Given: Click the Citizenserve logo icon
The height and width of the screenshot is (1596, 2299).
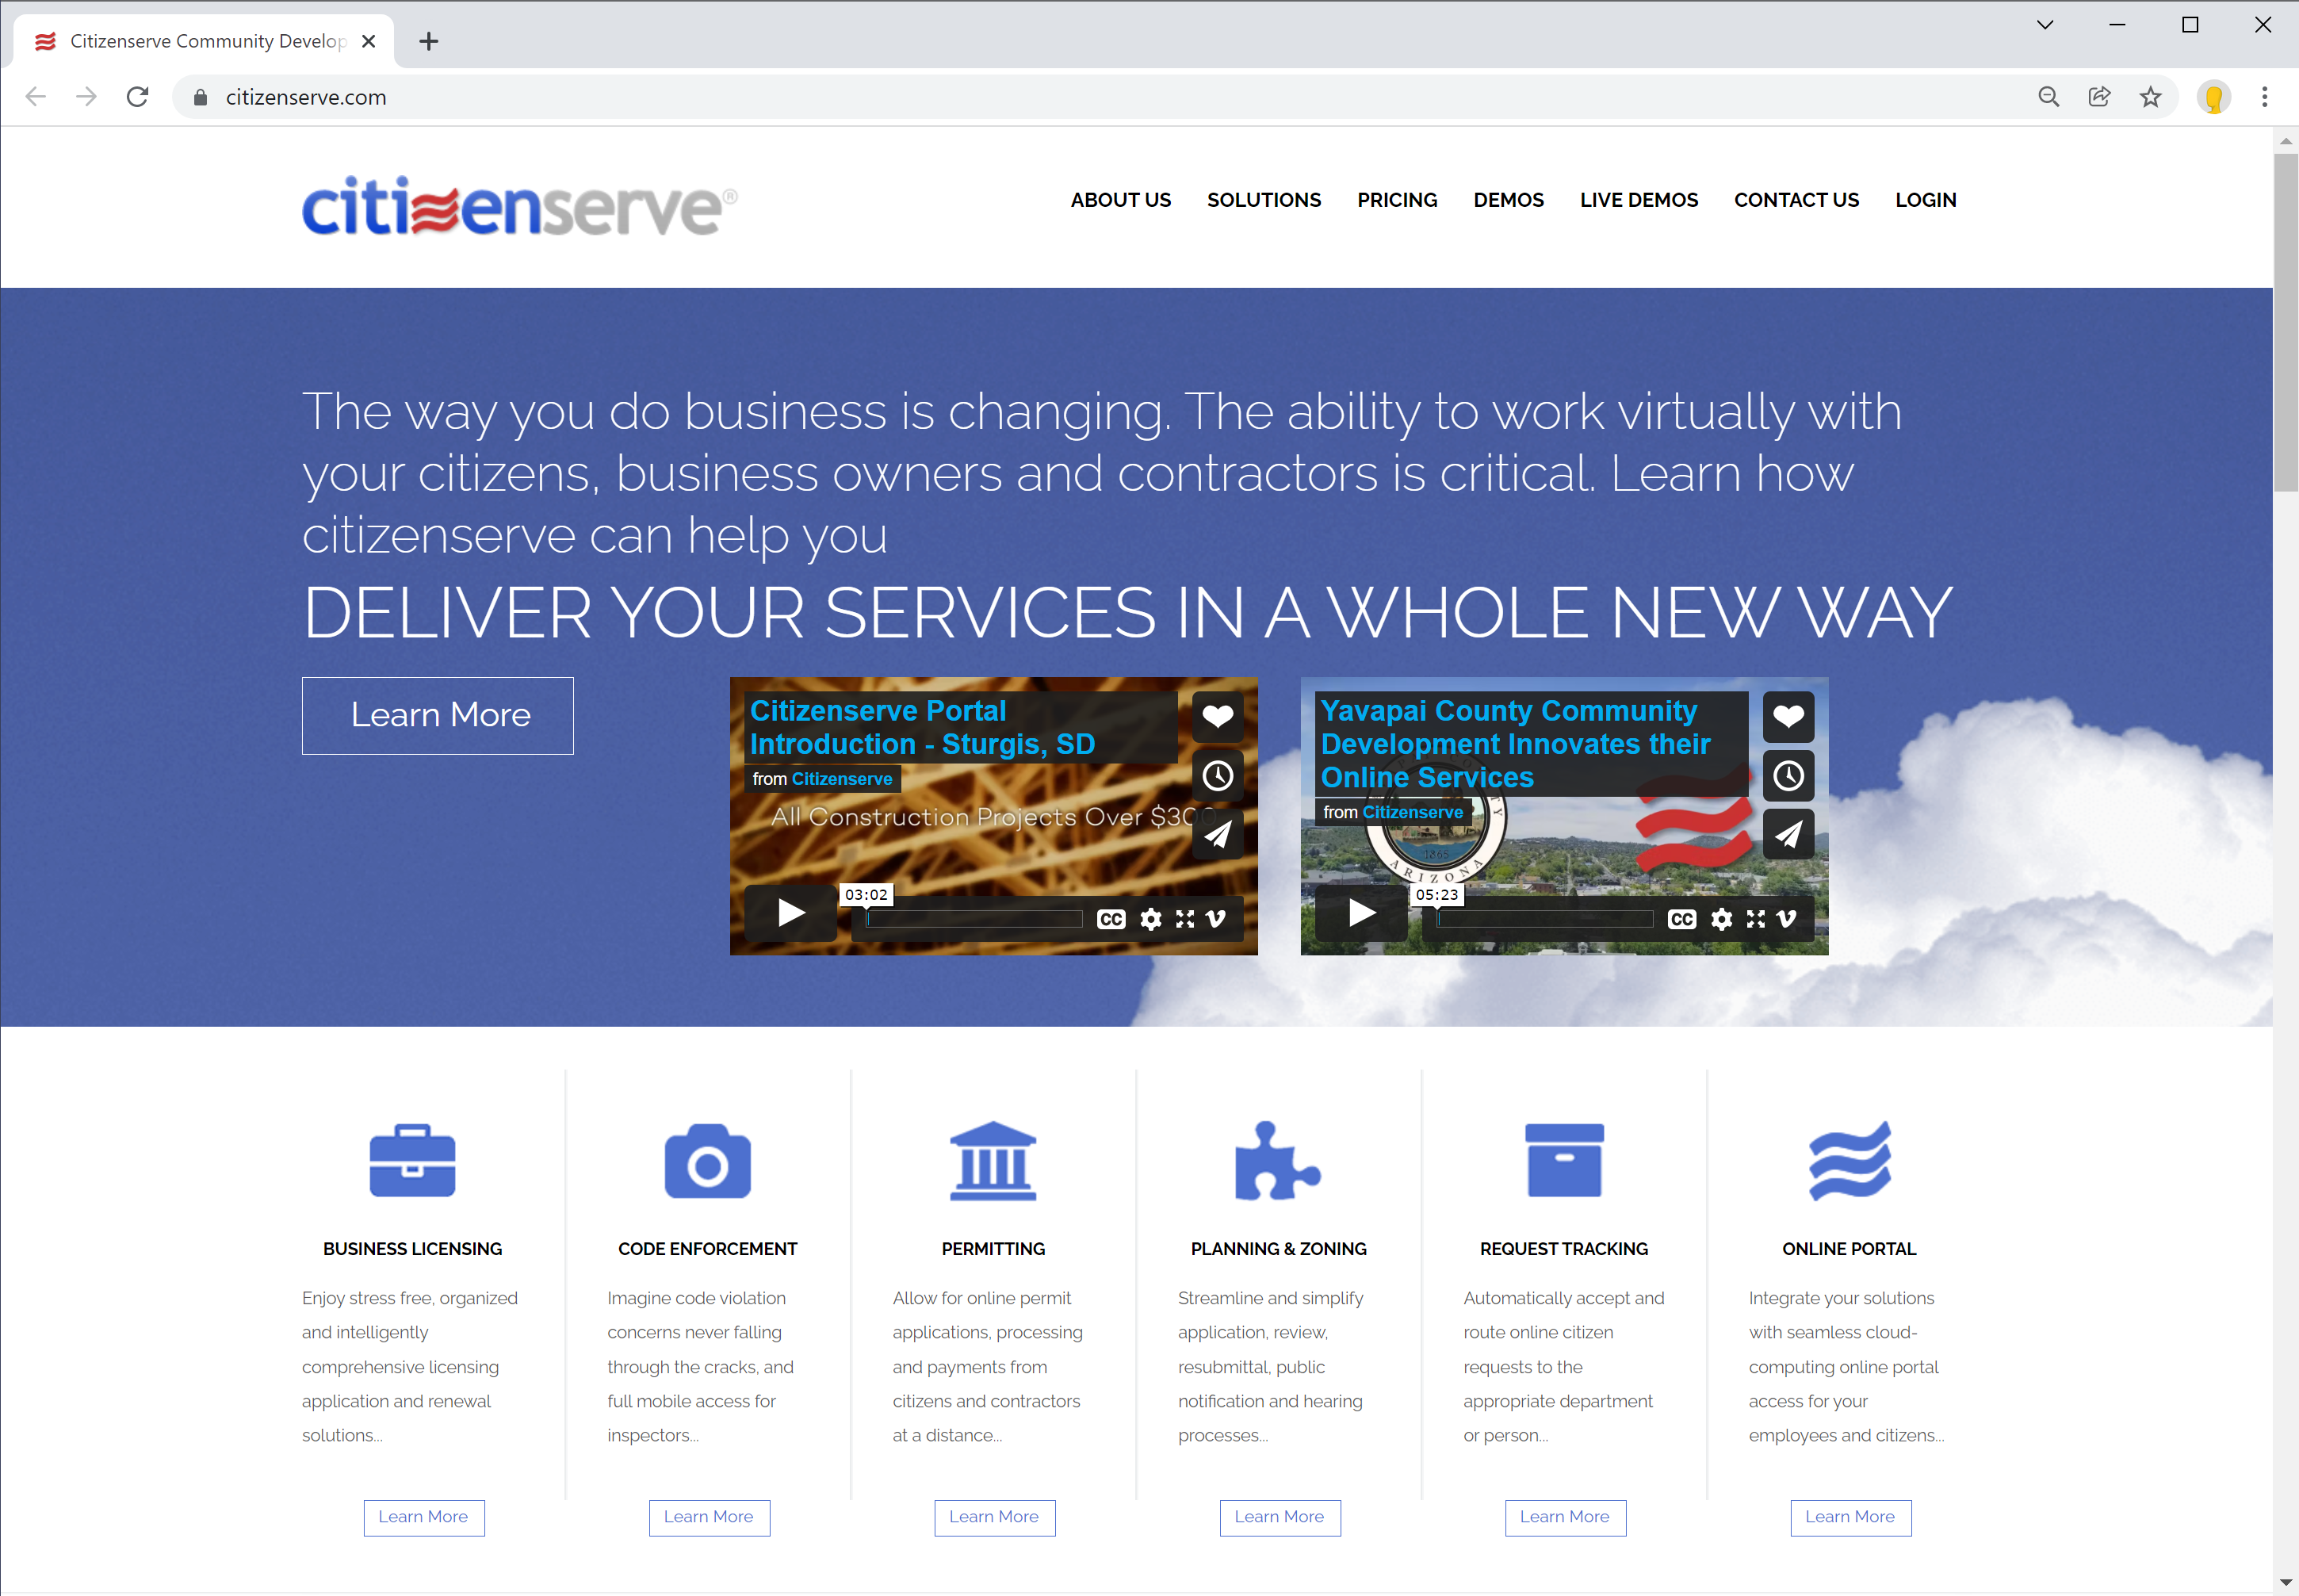Looking at the screenshot, I should point(518,206).
